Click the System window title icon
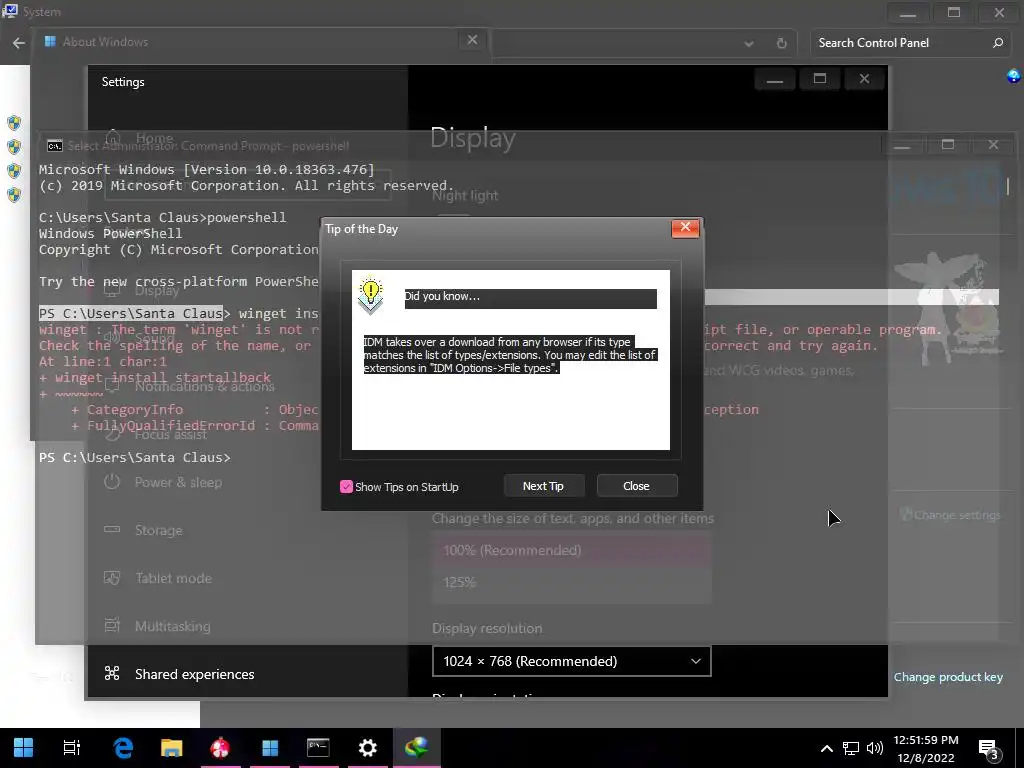The image size is (1024, 768). click(10, 11)
